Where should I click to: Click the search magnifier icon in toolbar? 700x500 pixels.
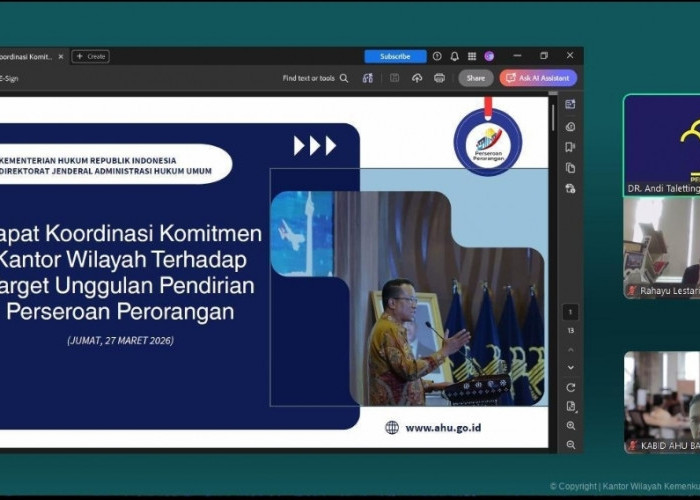[x=344, y=78]
